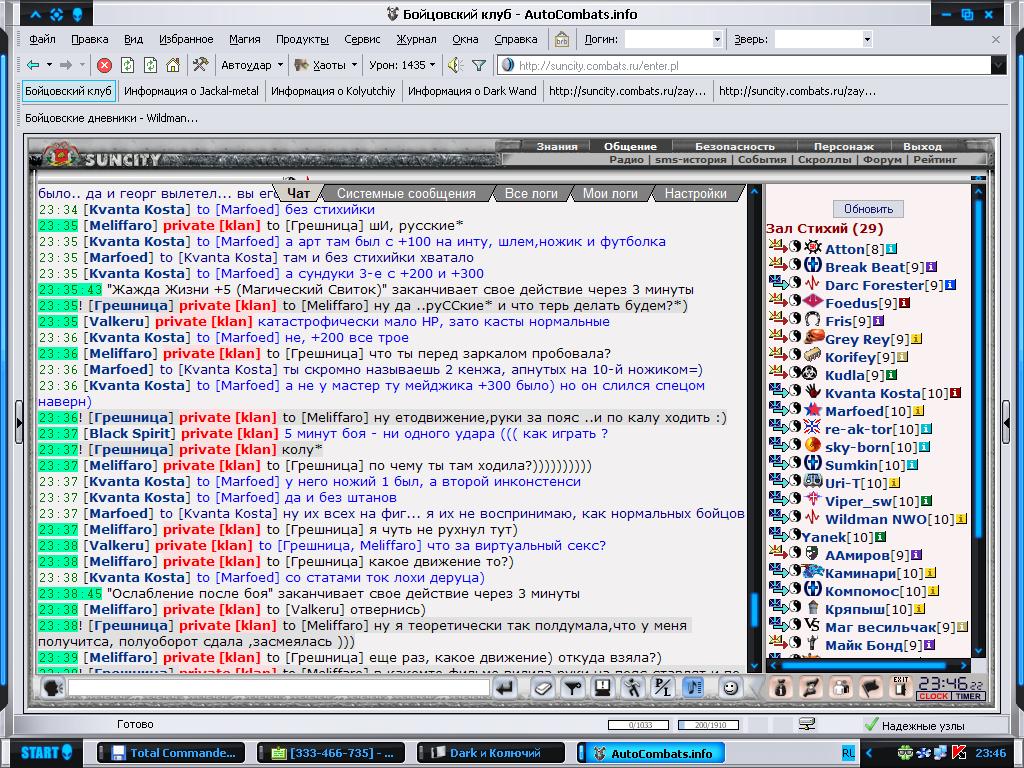
Task: Click private message arrow beside Marfoed
Action: tap(778, 409)
